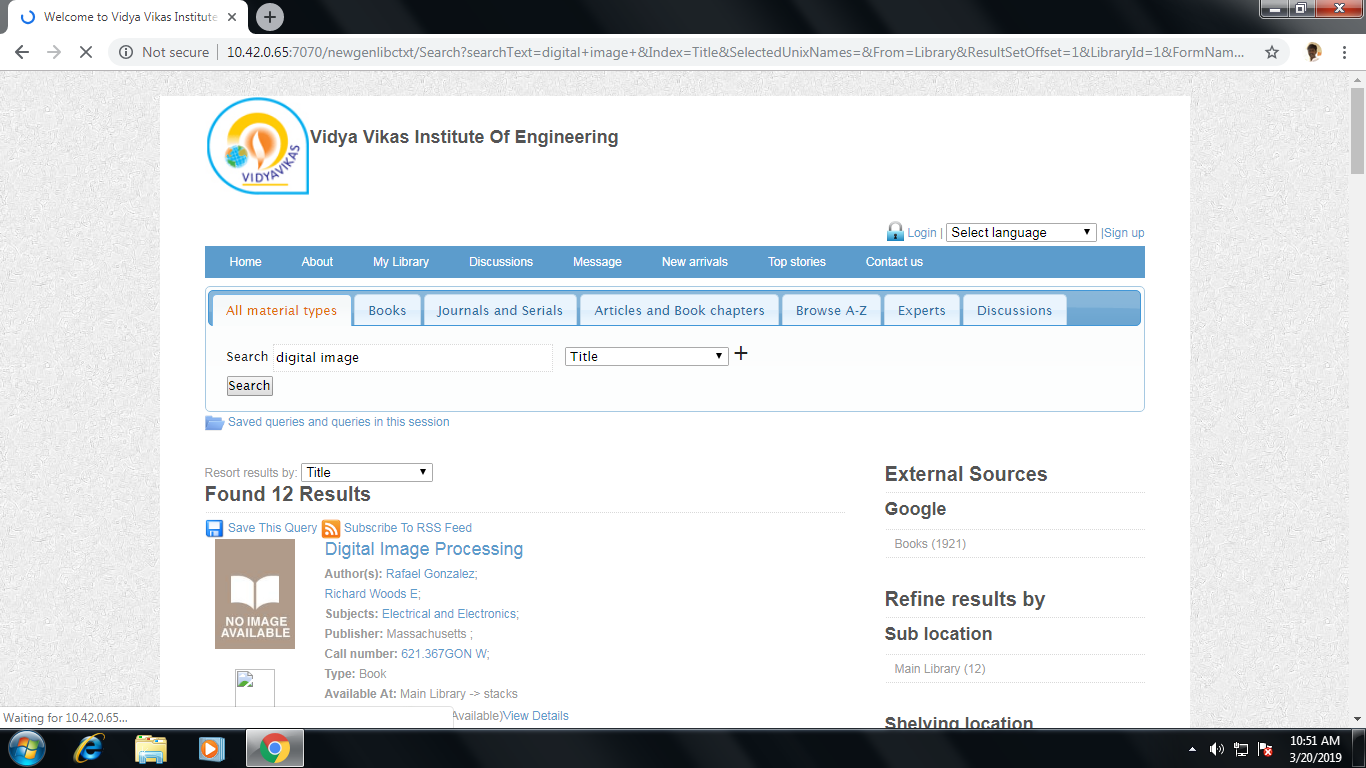1366x768 pixels.
Task: Click the Save This Query floppy icon
Action: tap(214, 528)
